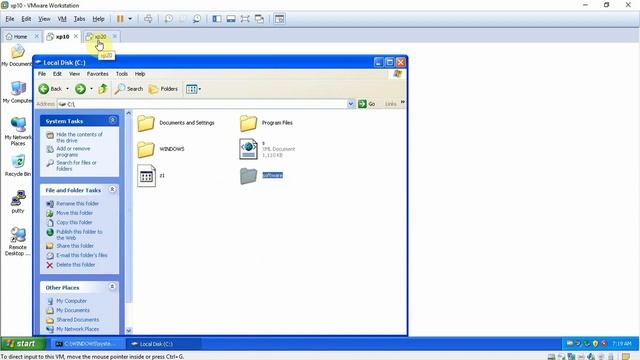This screenshot has width=640, height=360.
Task: Click Rename this folder
Action: click(77, 203)
